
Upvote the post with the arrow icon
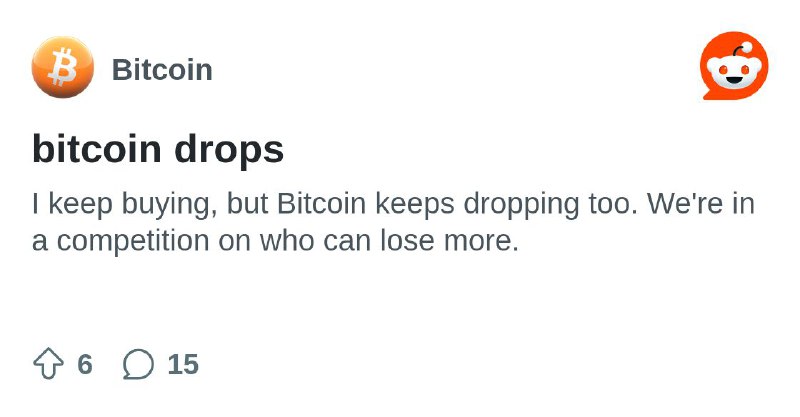(x=48, y=363)
